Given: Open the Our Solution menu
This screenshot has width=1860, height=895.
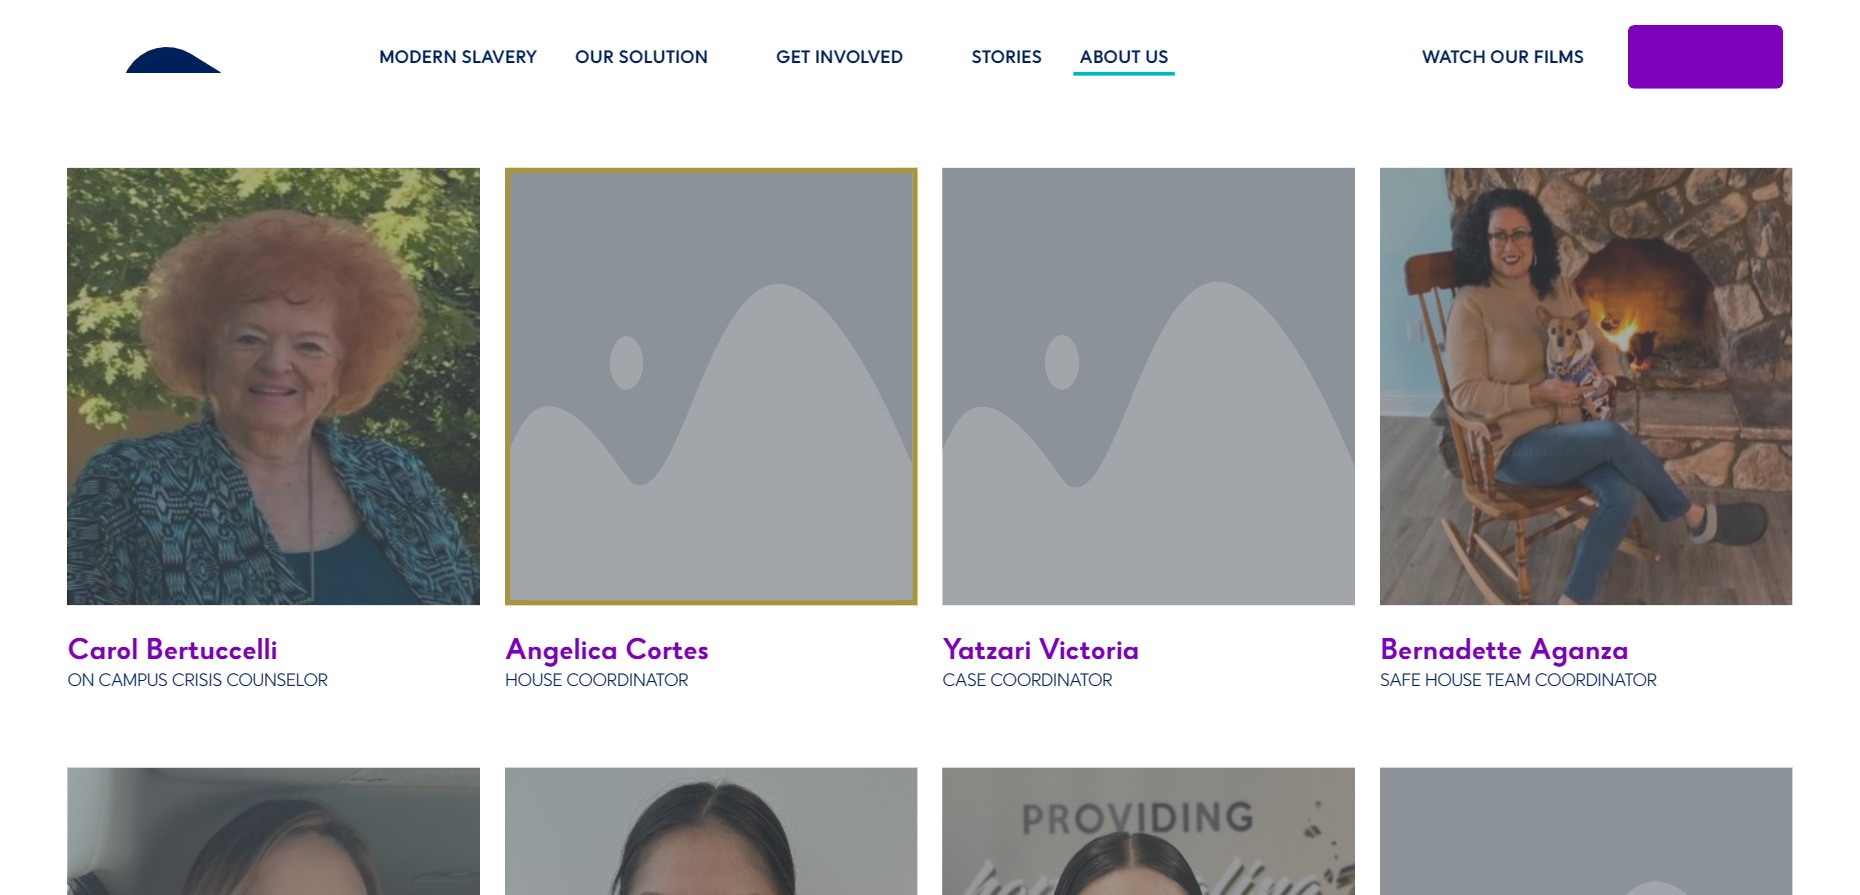Looking at the screenshot, I should 641,57.
